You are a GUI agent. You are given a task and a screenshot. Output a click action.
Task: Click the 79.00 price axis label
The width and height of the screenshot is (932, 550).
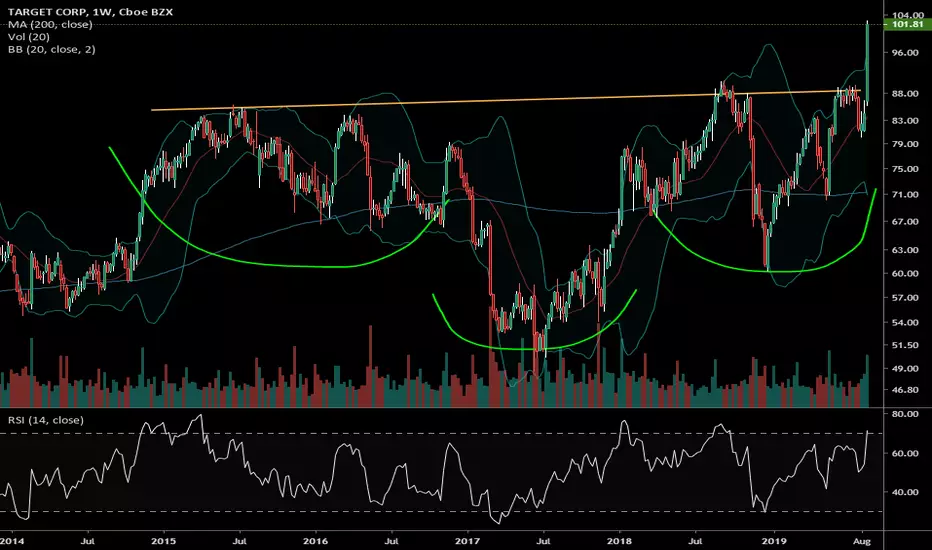click(x=905, y=144)
